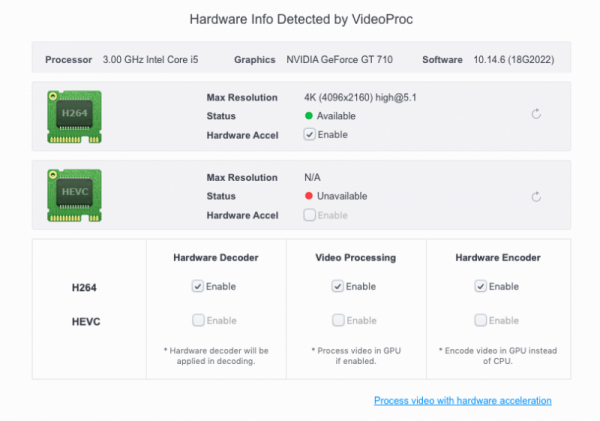Check HEVC Hardware Encoder Enable box
This screenshot has height=421, width=600.
tap(481, 320)
